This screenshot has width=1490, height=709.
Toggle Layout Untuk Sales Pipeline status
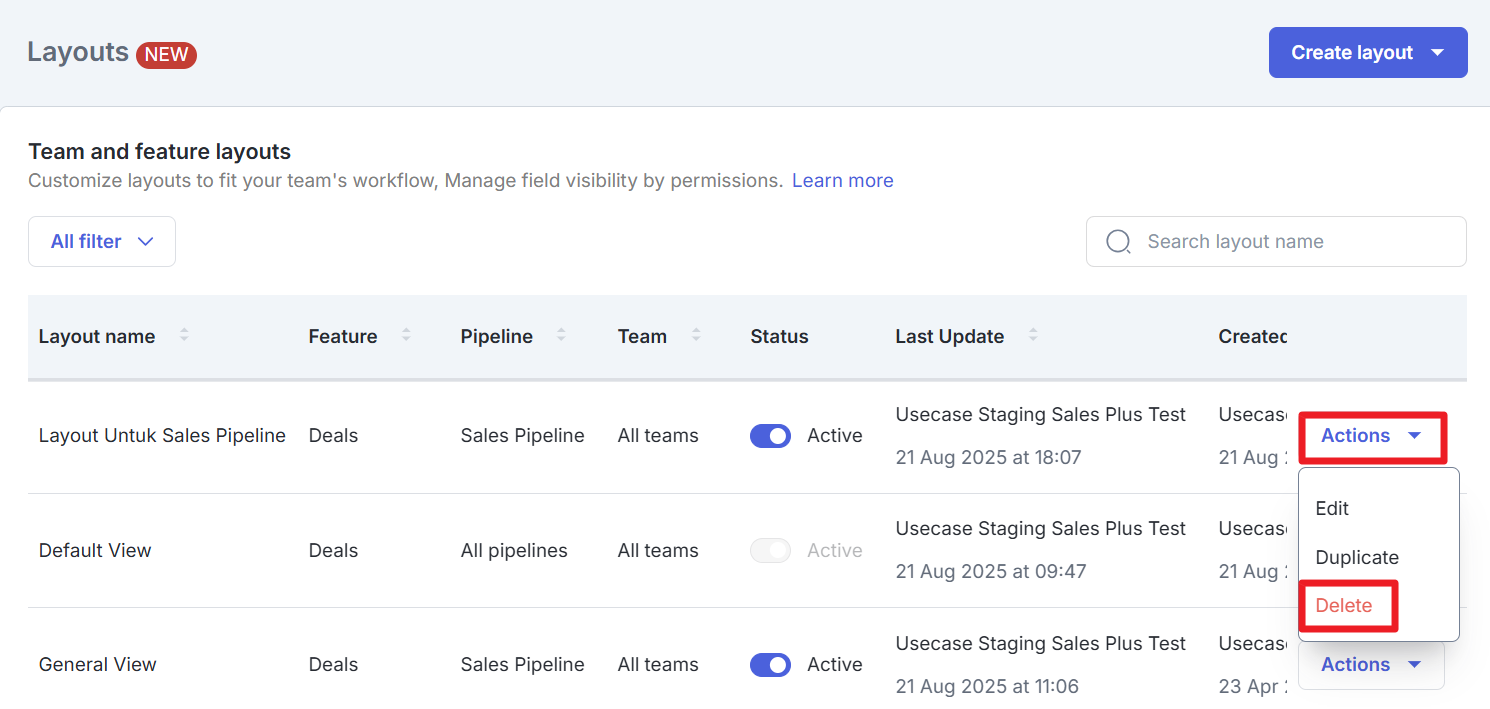770,436
